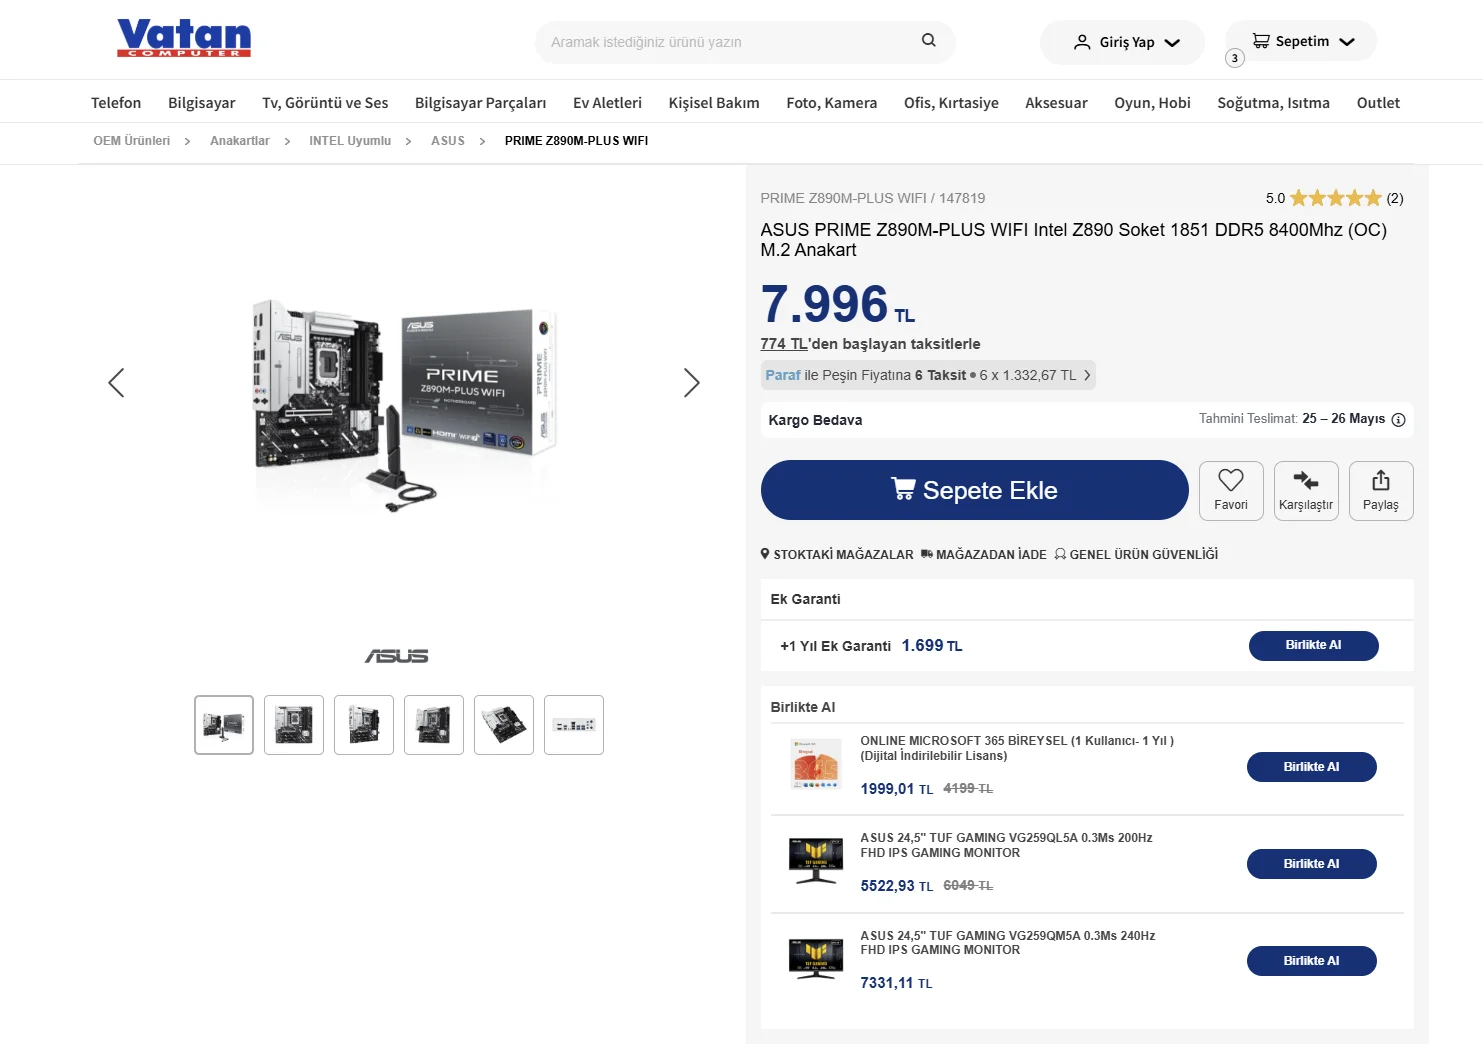This screenshot has height=1059, width=1483.
Task: Show the previous product image
Action: 116,383
